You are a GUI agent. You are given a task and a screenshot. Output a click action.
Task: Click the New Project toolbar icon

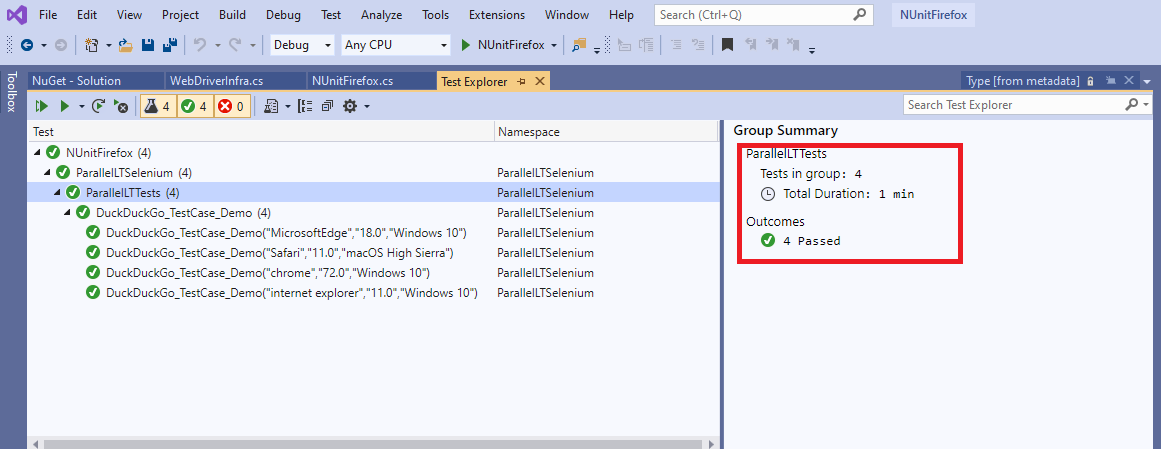point(92,45)
